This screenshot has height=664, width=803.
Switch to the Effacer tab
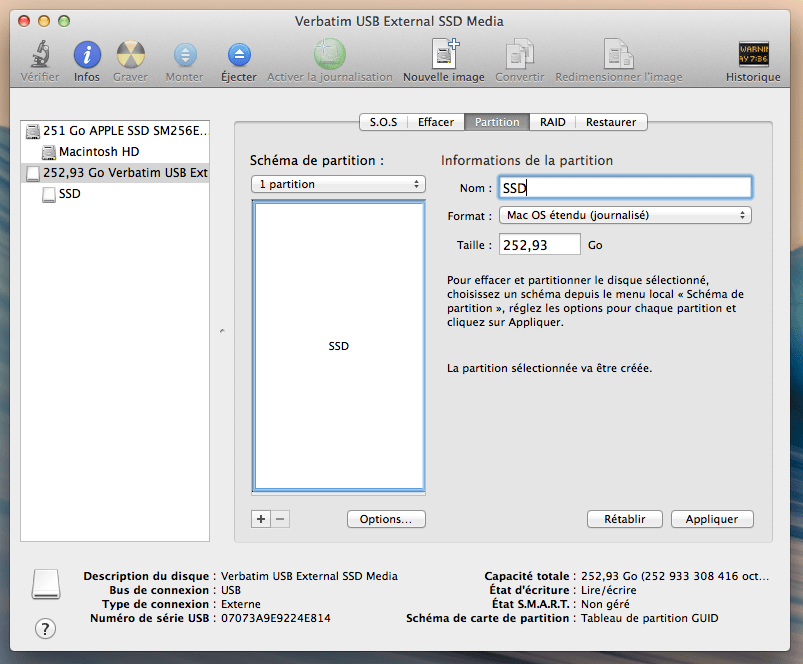436,122
